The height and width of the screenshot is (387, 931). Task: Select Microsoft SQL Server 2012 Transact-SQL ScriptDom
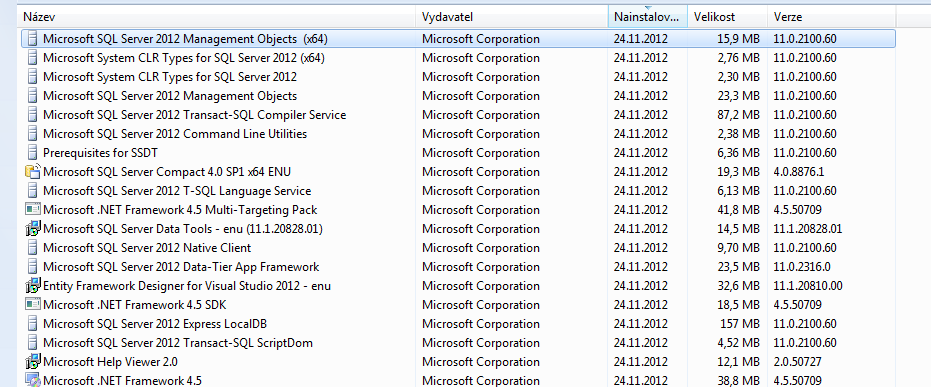tap(458, 342)
